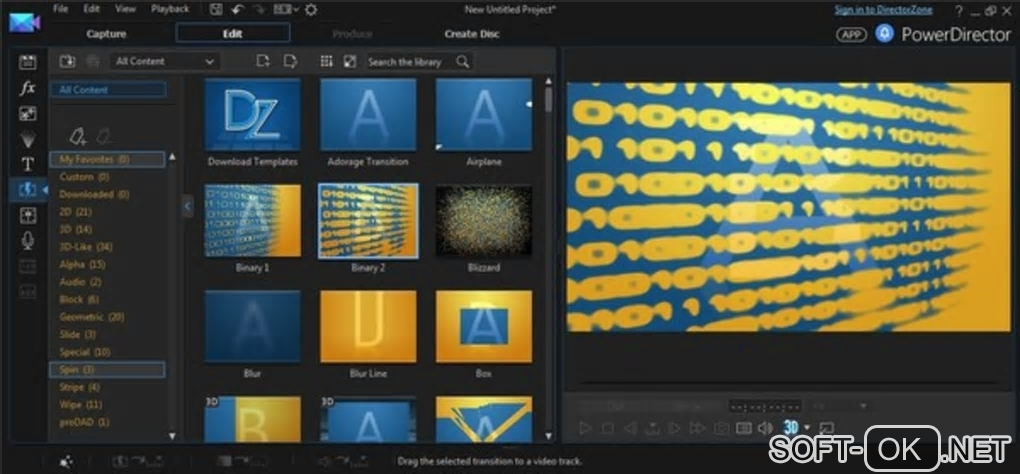Image resolution: width=1020 pixels, height=474 pixels.
Task: Click the preview timecode field
Action: tap(765, 406)
